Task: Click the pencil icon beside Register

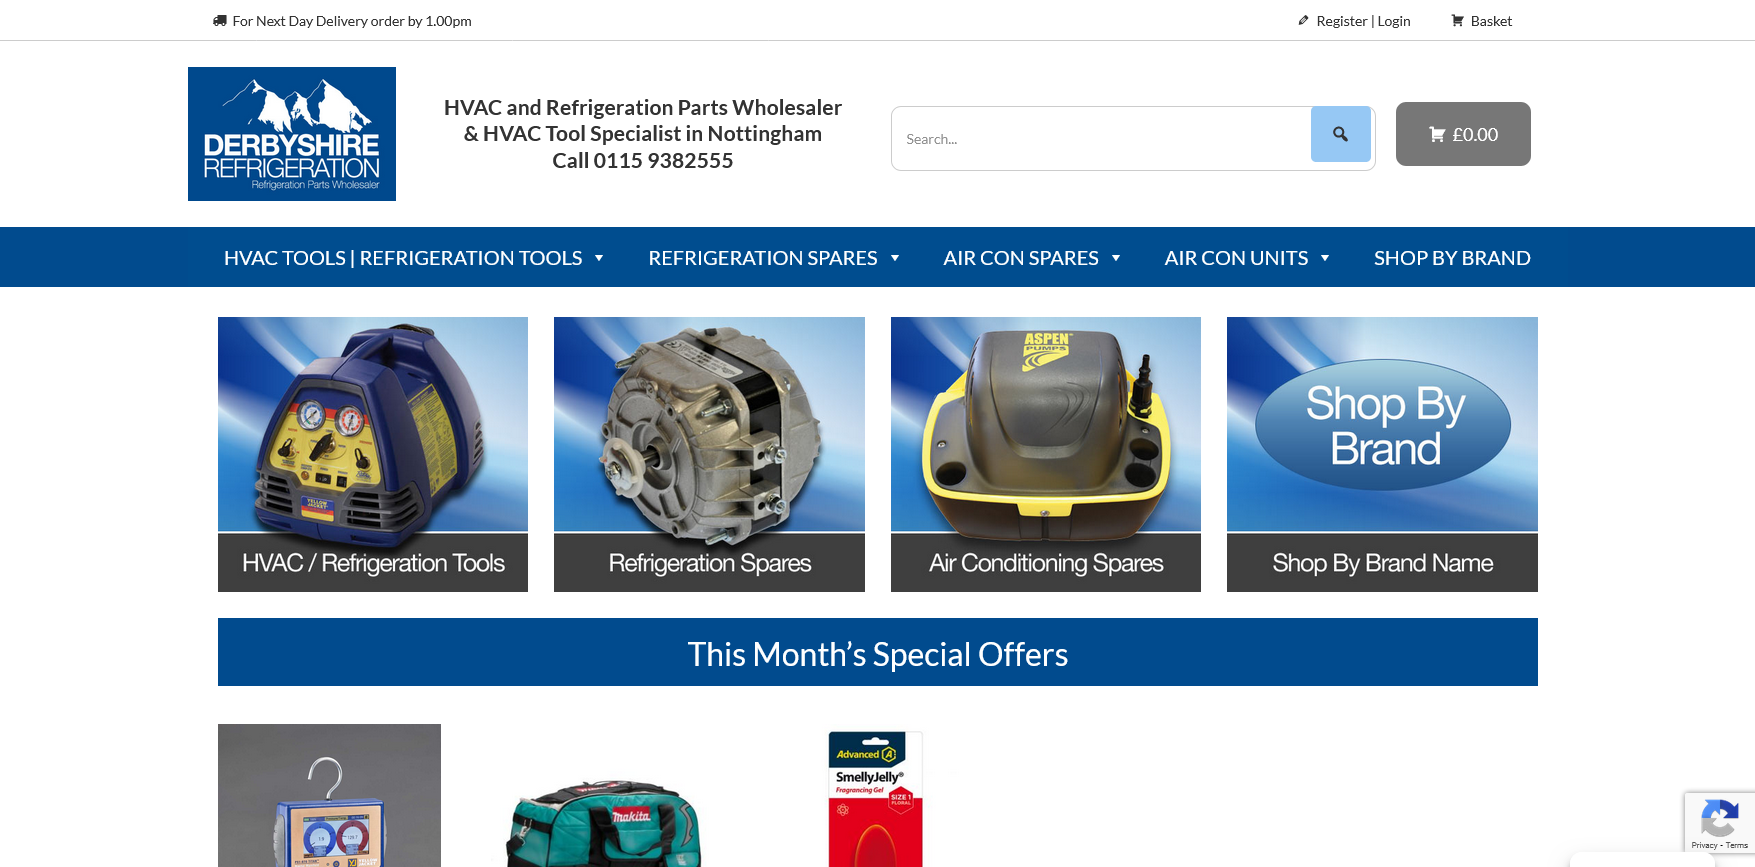Action: pyautogui.click(x=1303, y=20)
